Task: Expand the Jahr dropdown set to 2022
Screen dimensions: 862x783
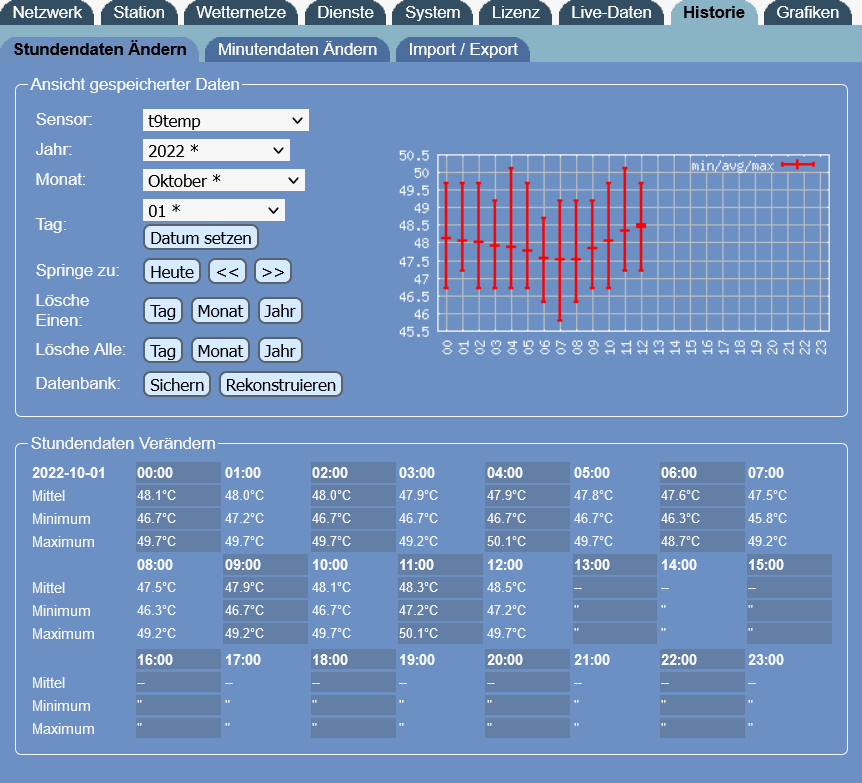Action: click(216, 151)
